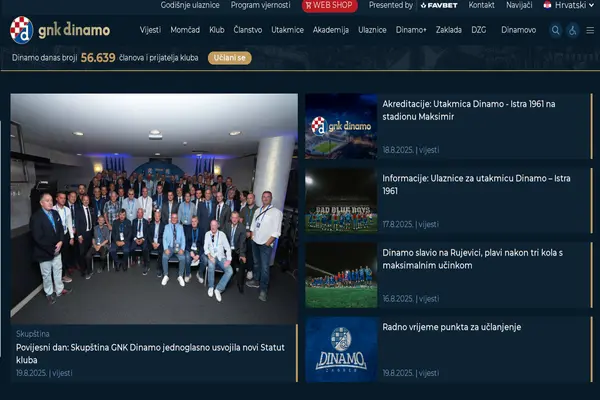600x400 pixels.
Task: Open the WEB SHOP cart button
Action: point(329,5)
